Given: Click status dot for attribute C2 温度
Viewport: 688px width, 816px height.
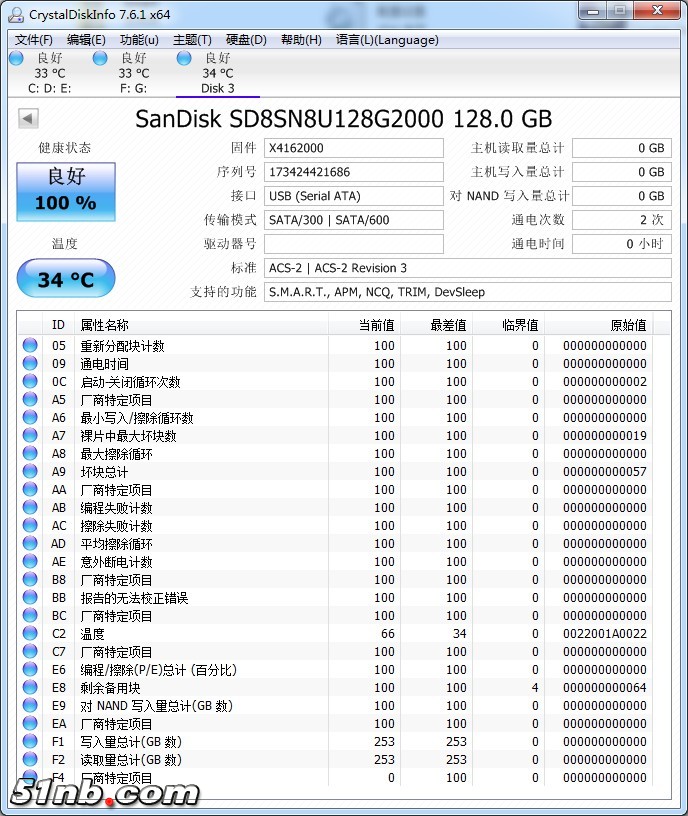Looking at the screenshot, I should 30,633.
